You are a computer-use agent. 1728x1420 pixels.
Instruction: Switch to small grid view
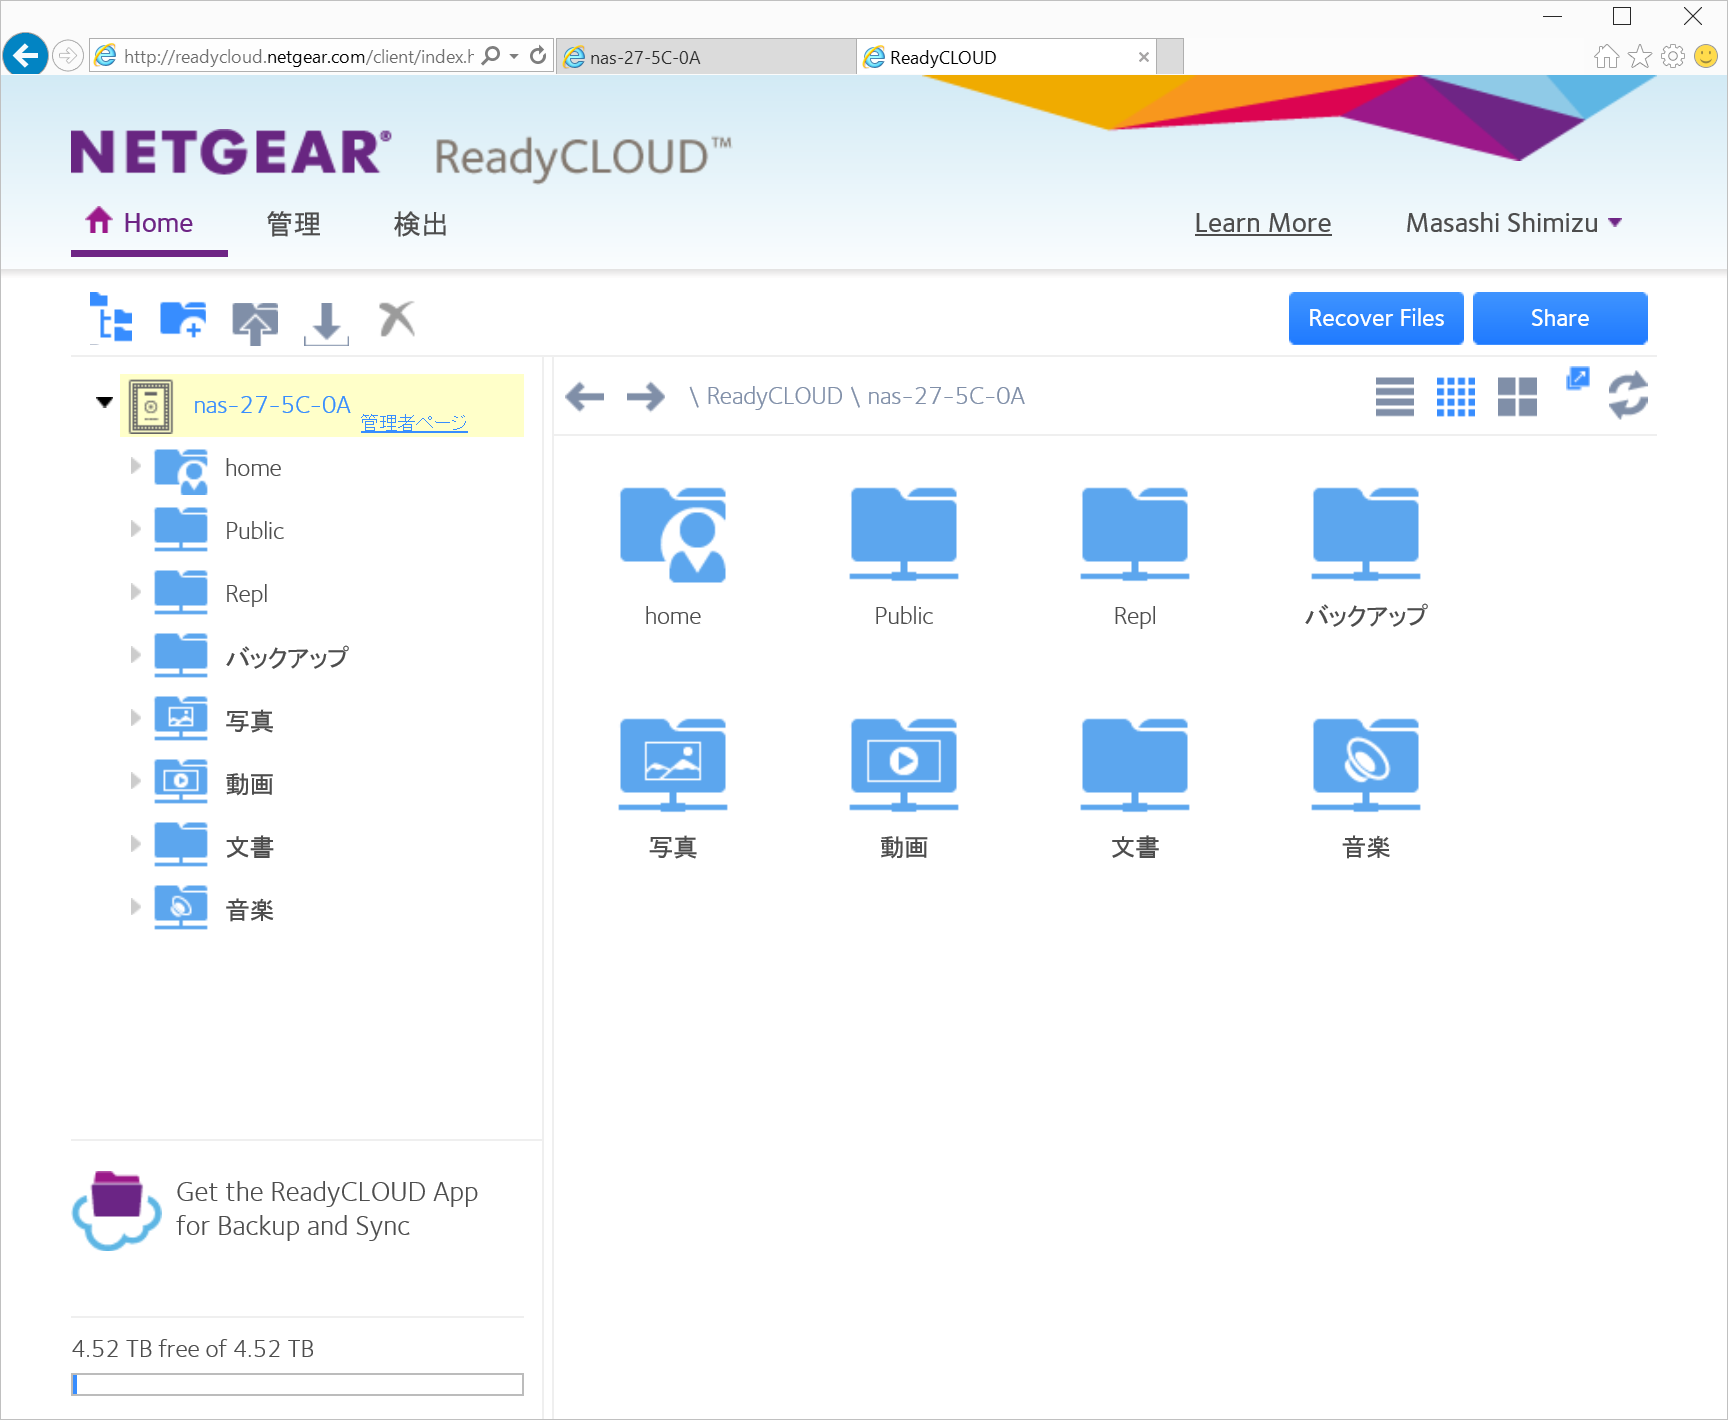coord(1455,397)
